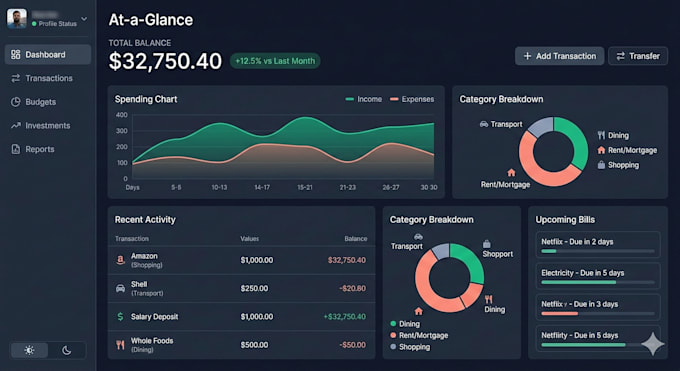
Task: Click the 14-17 day label on chart axis
Action: [262, 187]
